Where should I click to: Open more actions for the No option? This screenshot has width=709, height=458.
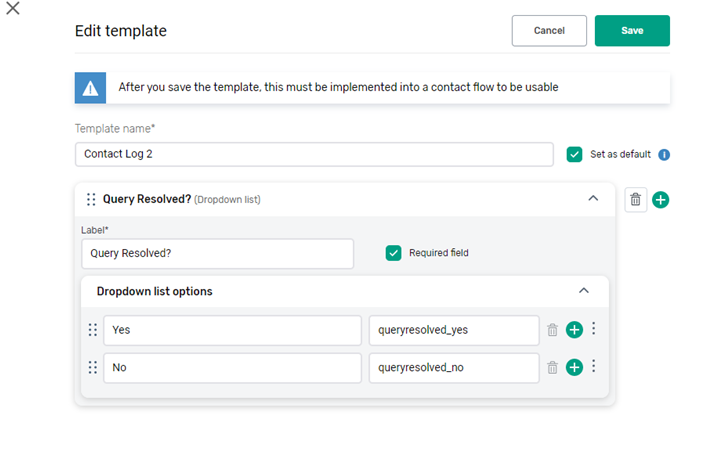click(x=594, y=367)
